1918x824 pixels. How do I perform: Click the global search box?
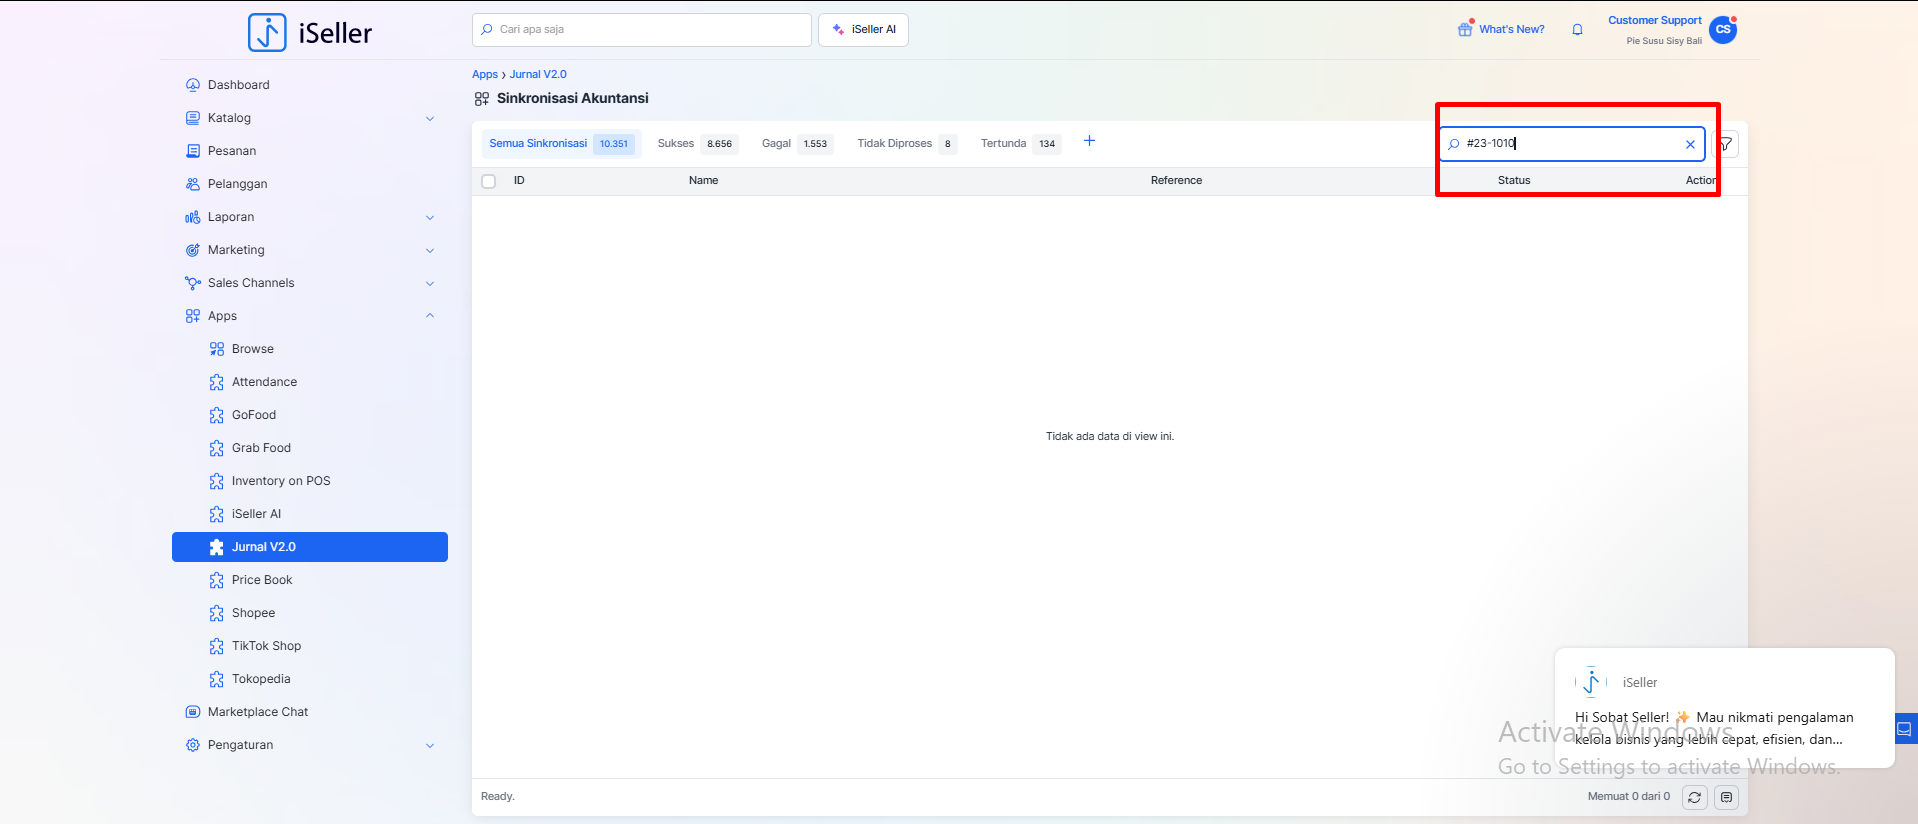641,30
